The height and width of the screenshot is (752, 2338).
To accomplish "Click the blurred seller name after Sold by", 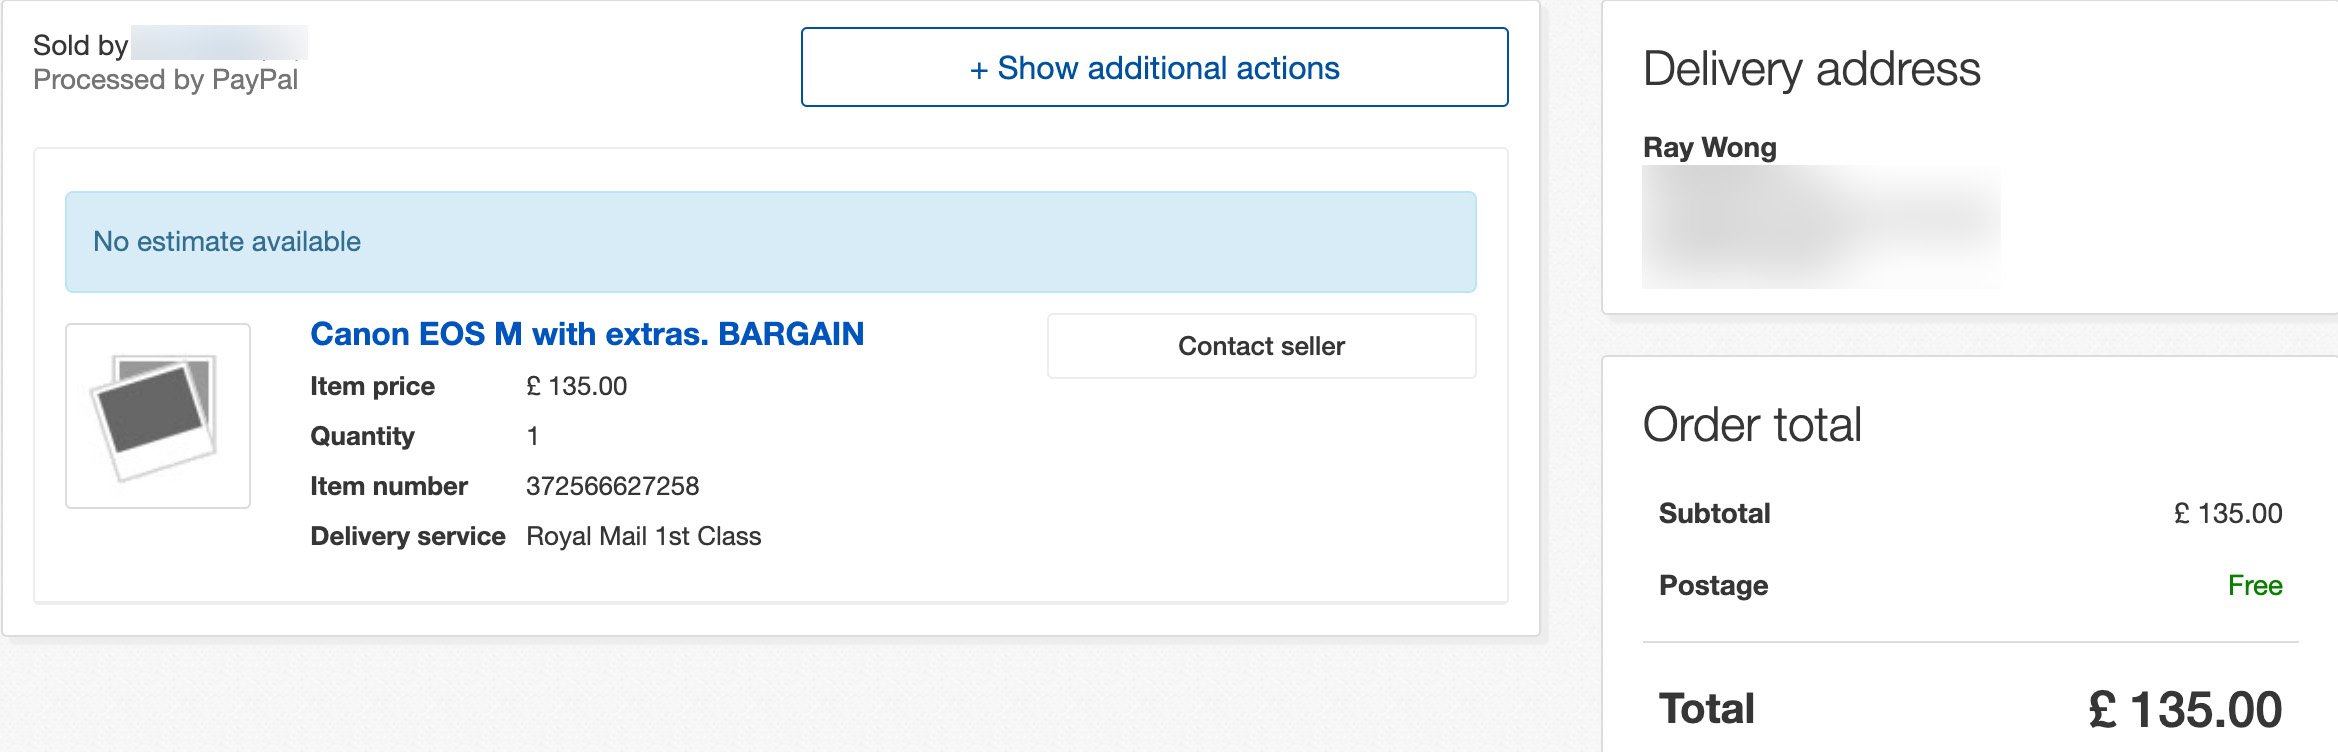I will pyautogui.click(x=219, y=44).
